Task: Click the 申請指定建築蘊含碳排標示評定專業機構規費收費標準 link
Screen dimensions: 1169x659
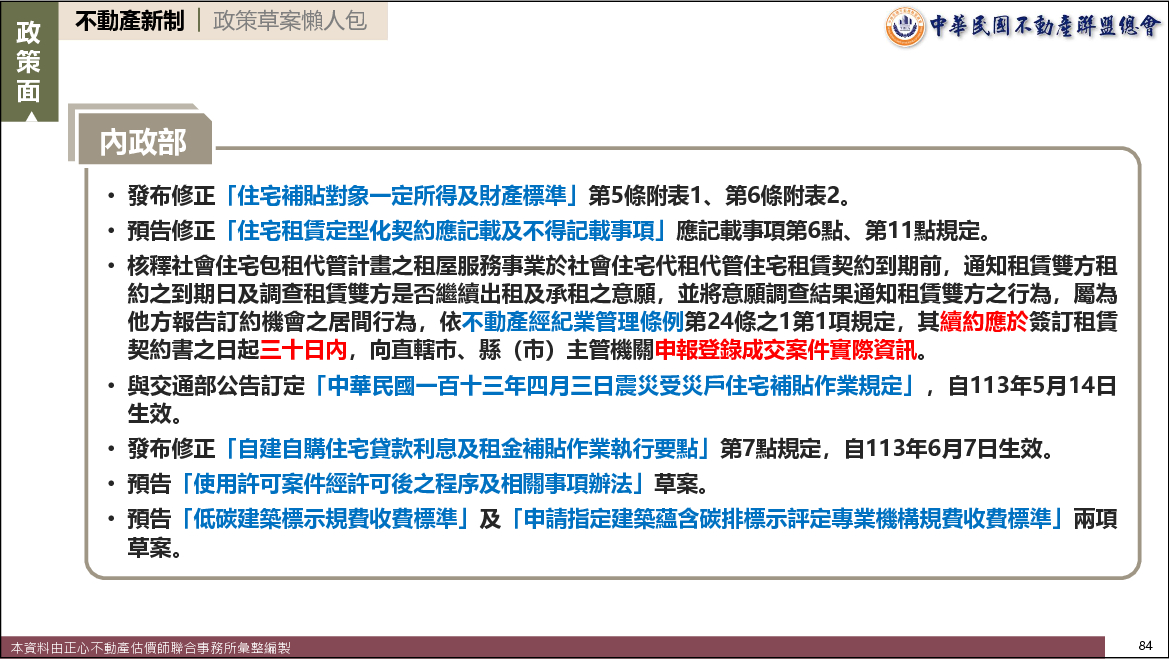Action: click(788, 520)
